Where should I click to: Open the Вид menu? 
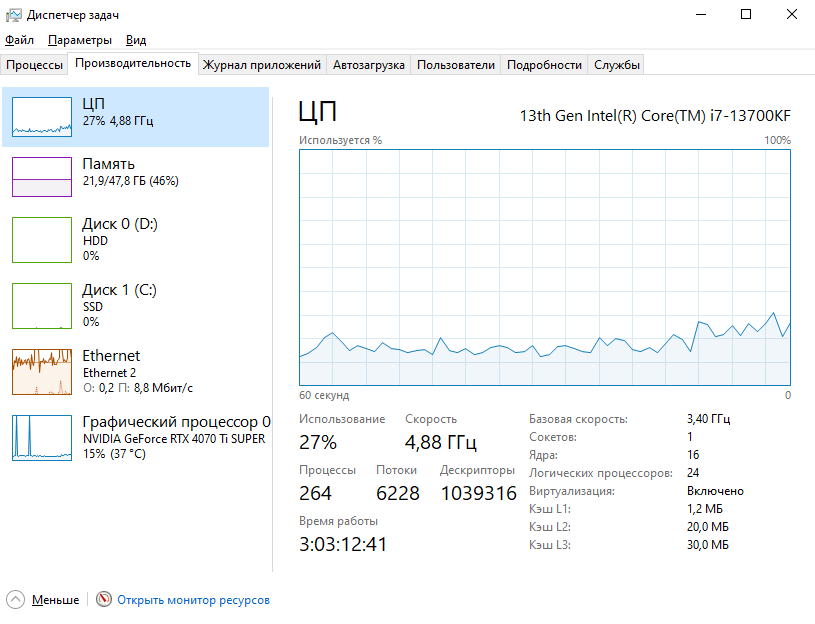pyautogui.click(x=136, y=40)
